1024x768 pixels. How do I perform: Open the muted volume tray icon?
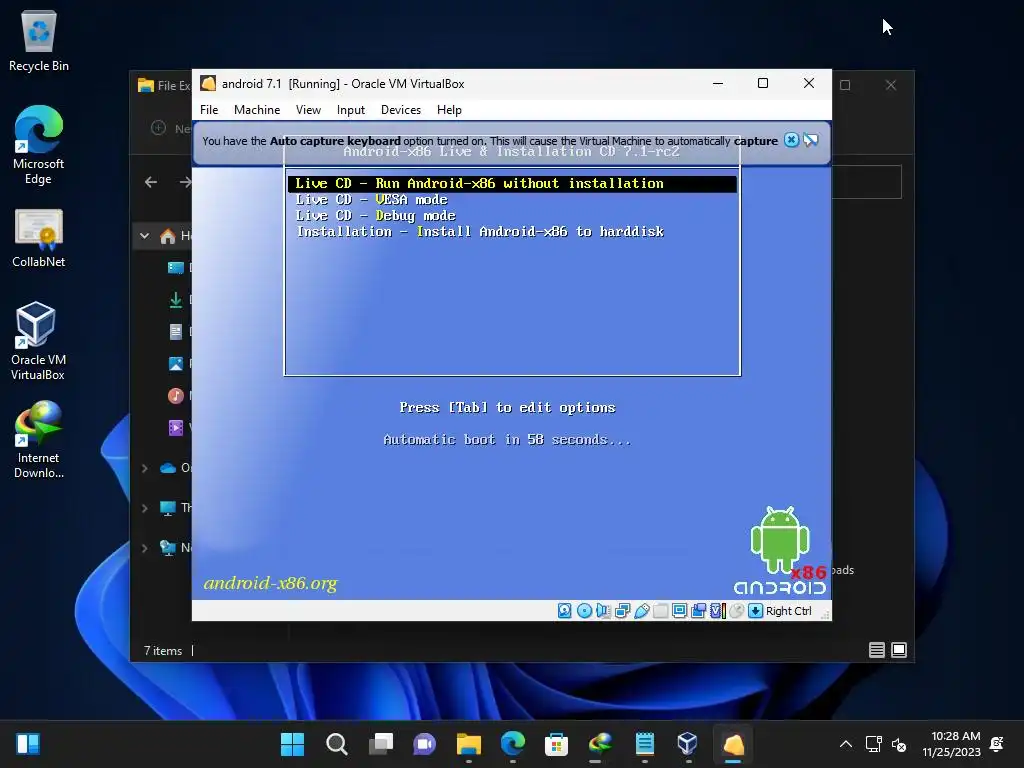899,744
